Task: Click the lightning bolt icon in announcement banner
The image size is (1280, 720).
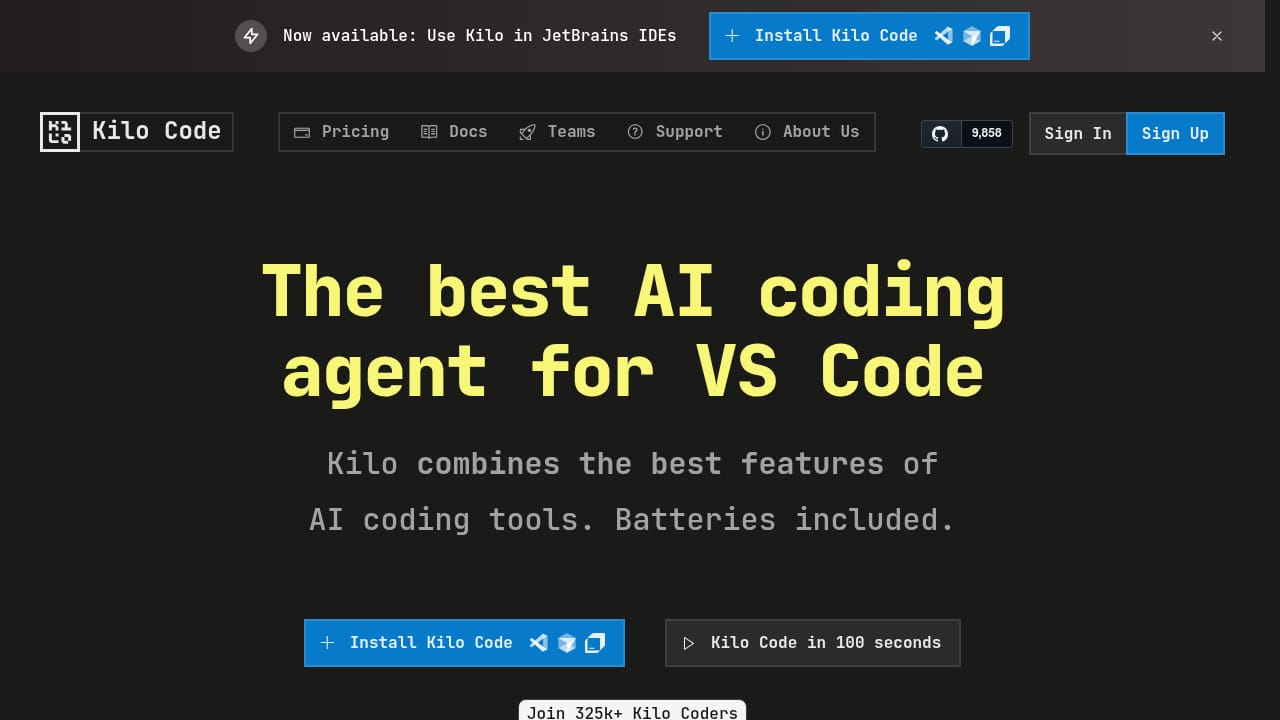Action: point(251,36)
